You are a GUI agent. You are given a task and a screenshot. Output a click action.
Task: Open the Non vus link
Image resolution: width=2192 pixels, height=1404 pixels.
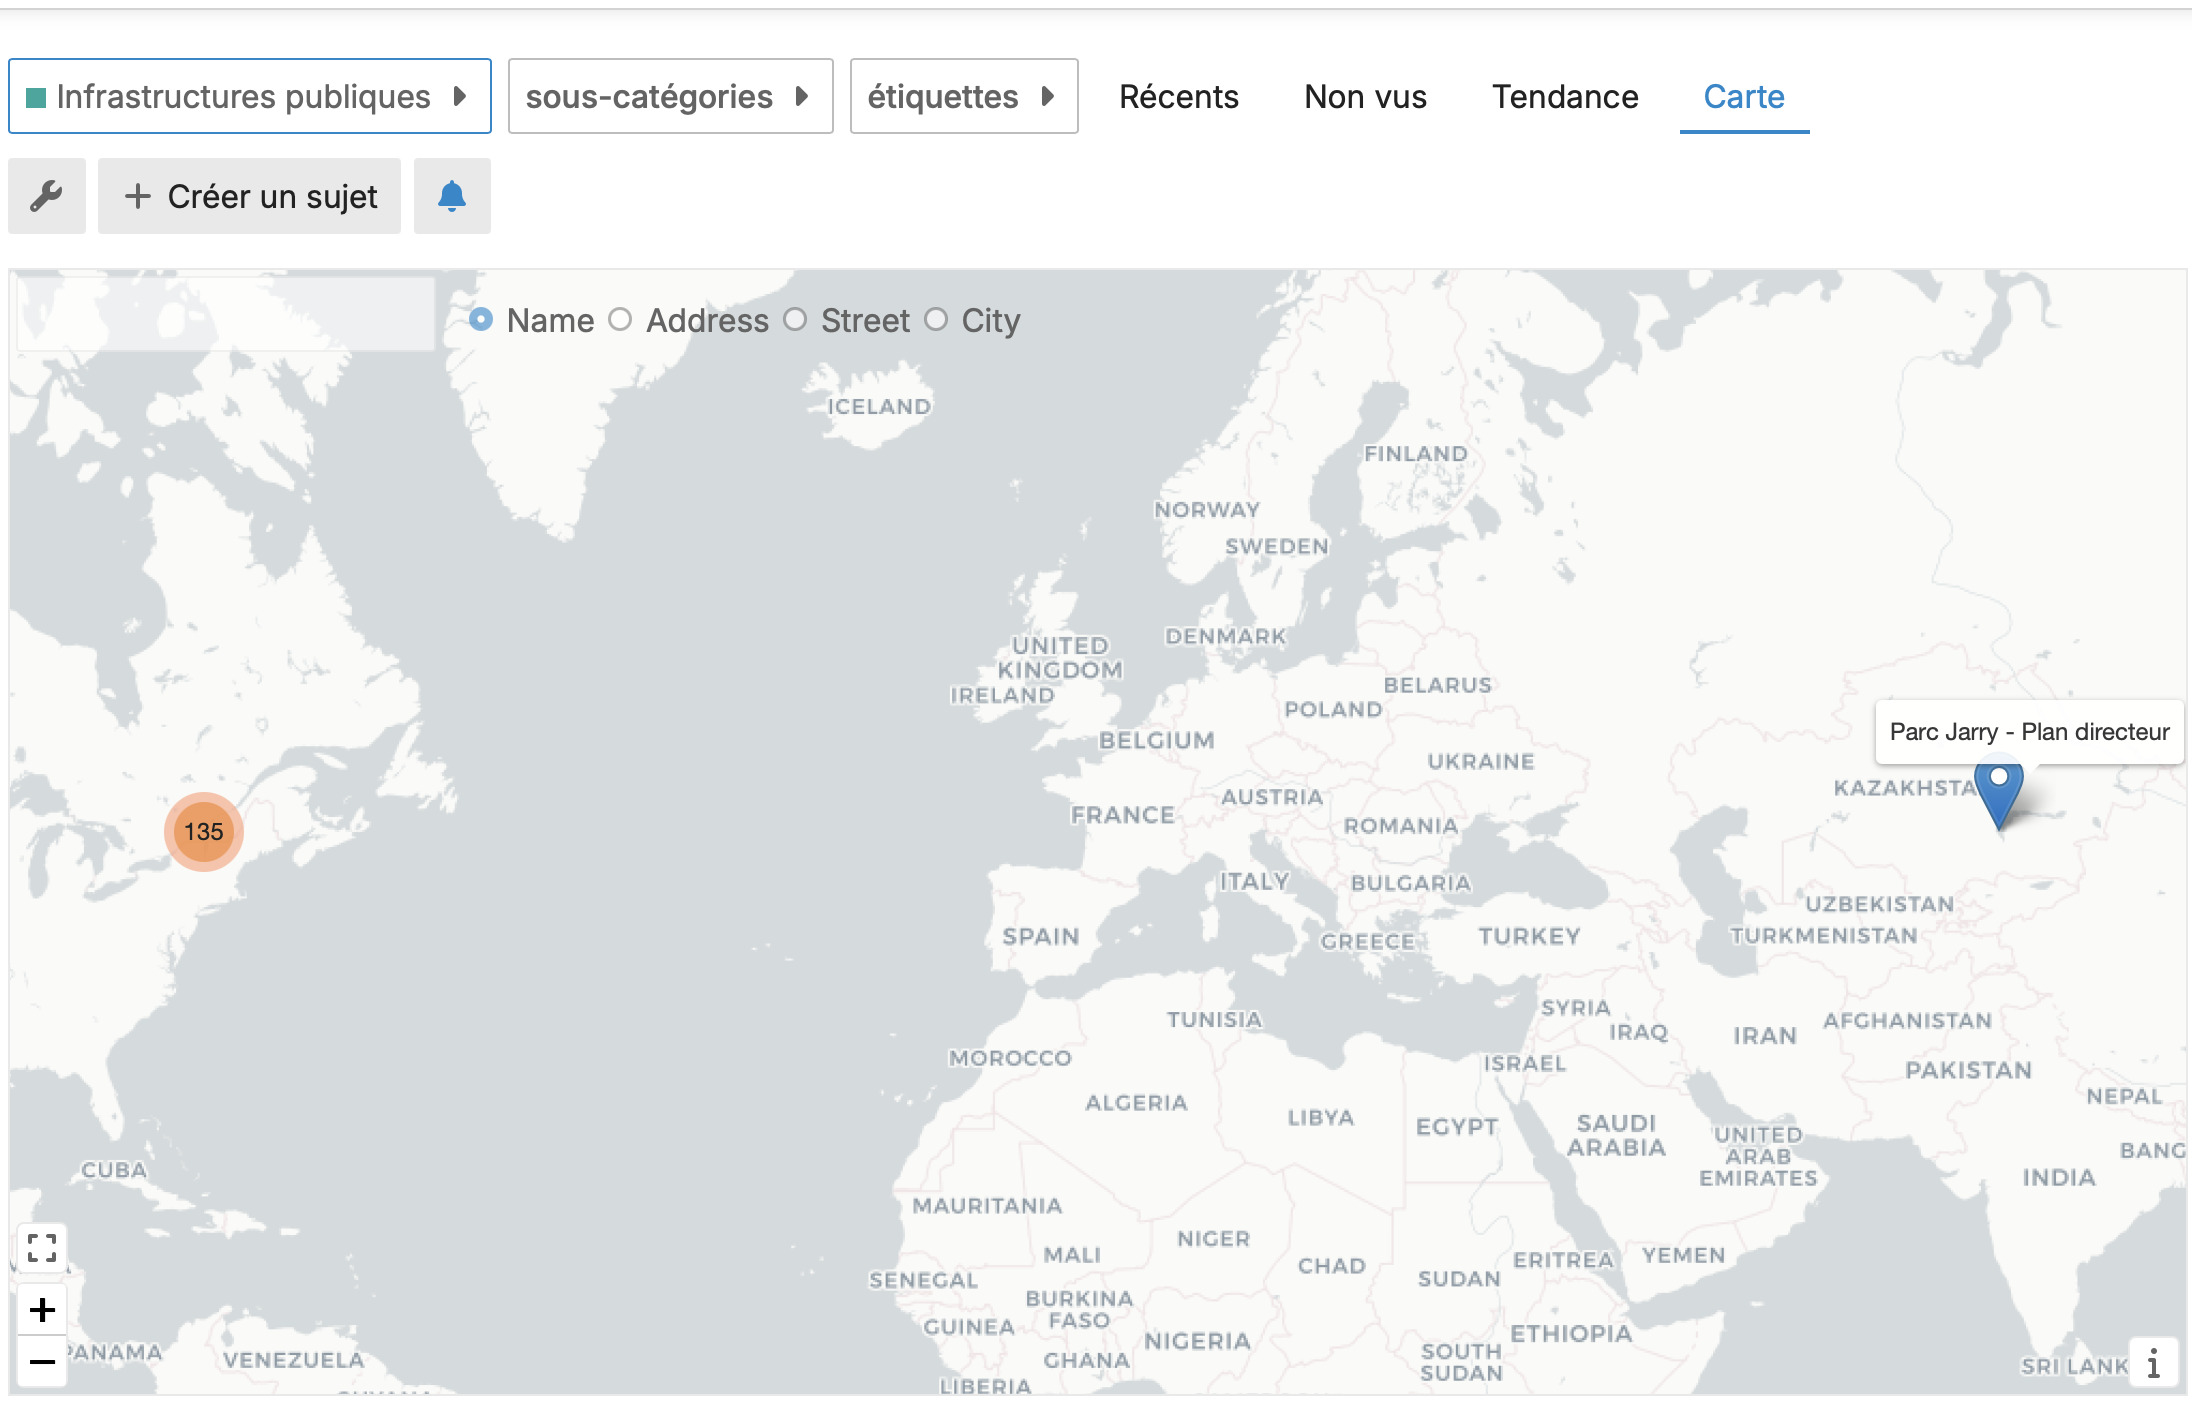coord(1365,96)
